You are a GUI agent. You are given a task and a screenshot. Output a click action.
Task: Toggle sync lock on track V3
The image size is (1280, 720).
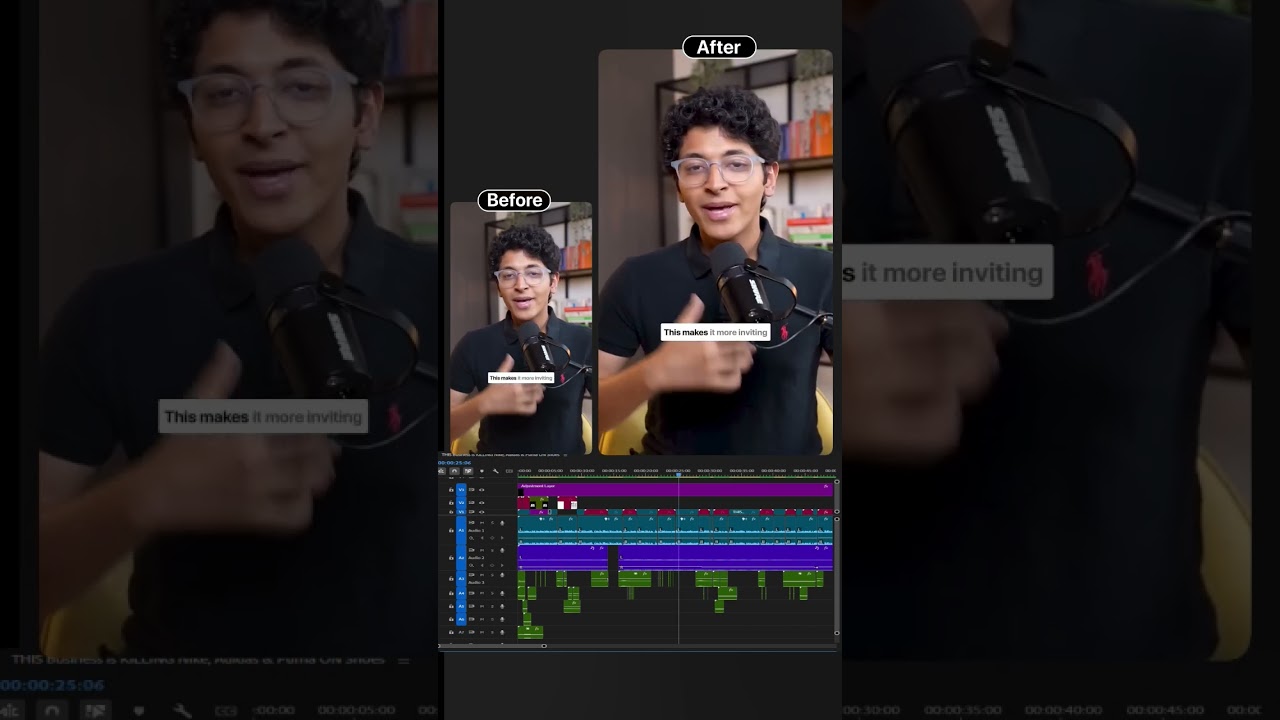[x=472, y=489]
